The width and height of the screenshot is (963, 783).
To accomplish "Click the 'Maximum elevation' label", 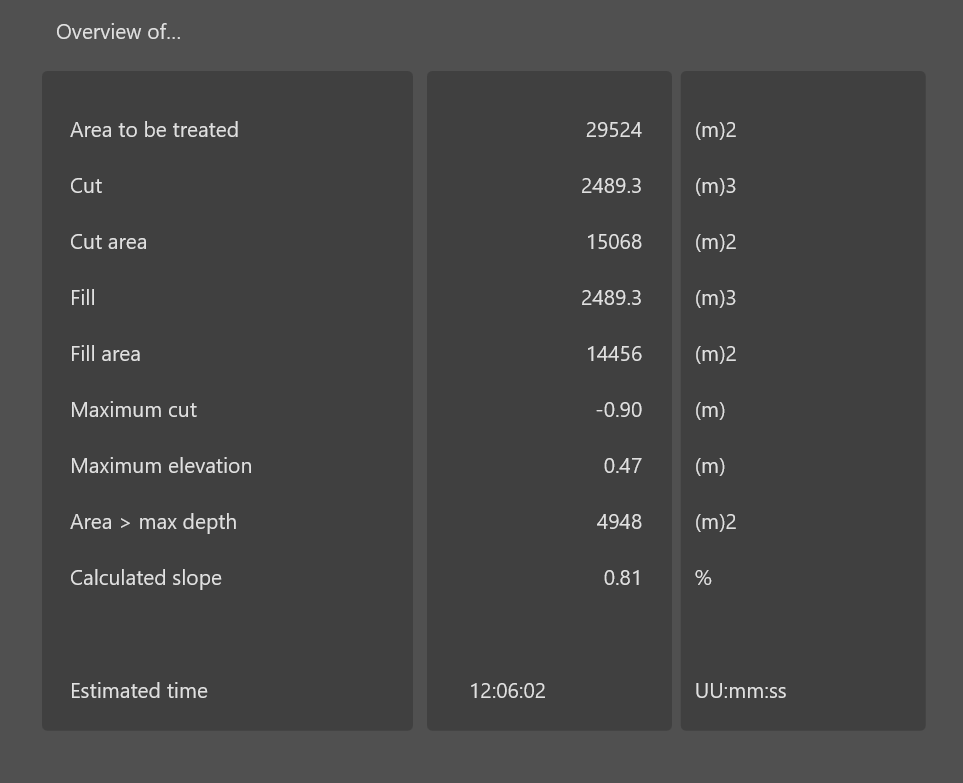I will coord(161,466).
